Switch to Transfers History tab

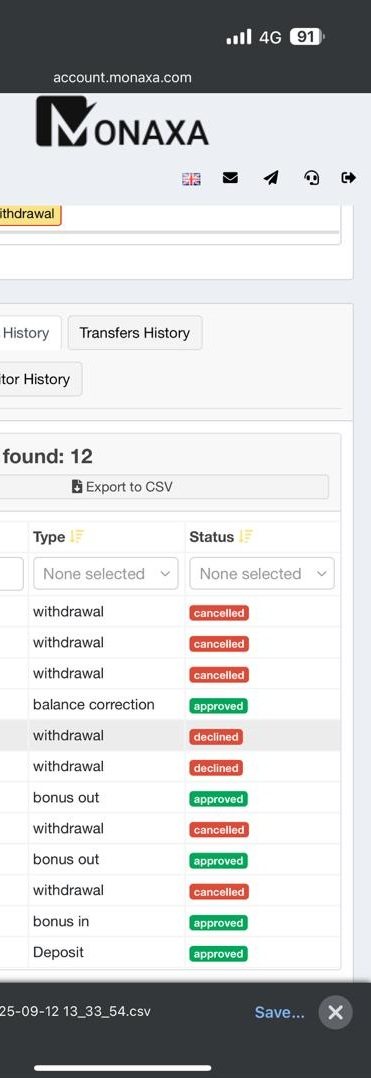tap(135, 333)
